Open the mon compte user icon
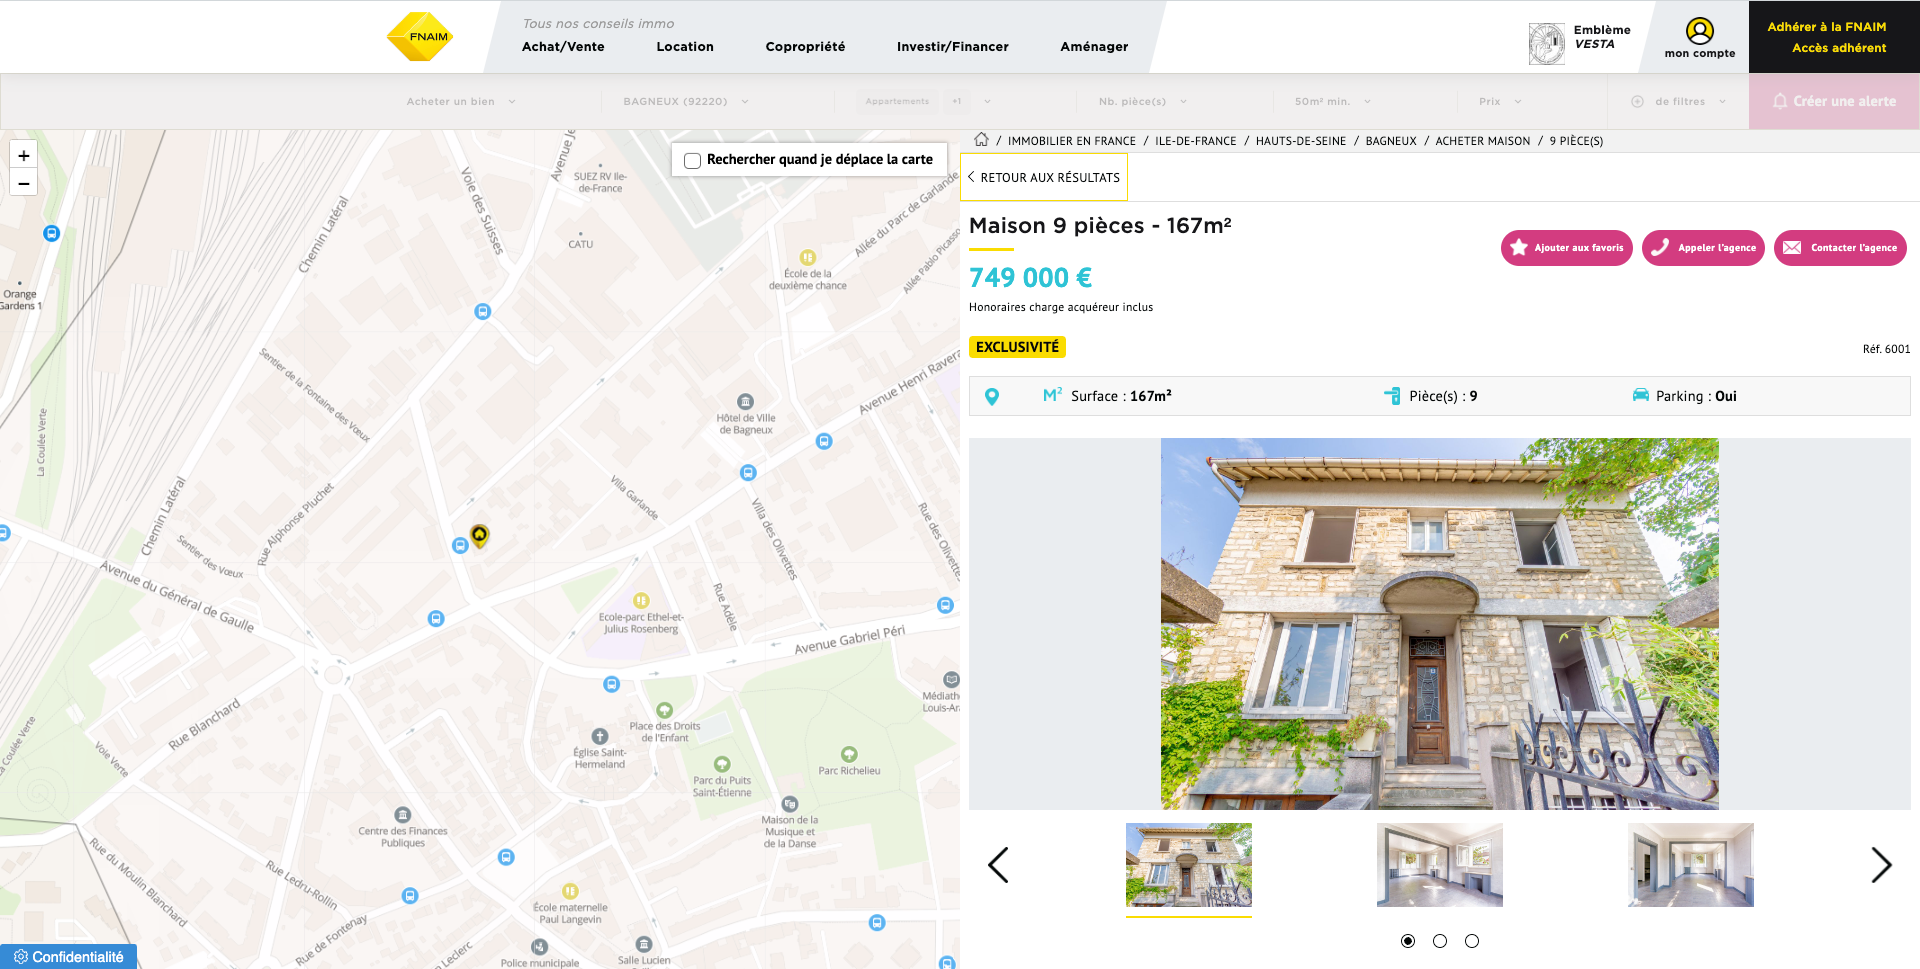 pyautogui.click(x=1699, y=31)
